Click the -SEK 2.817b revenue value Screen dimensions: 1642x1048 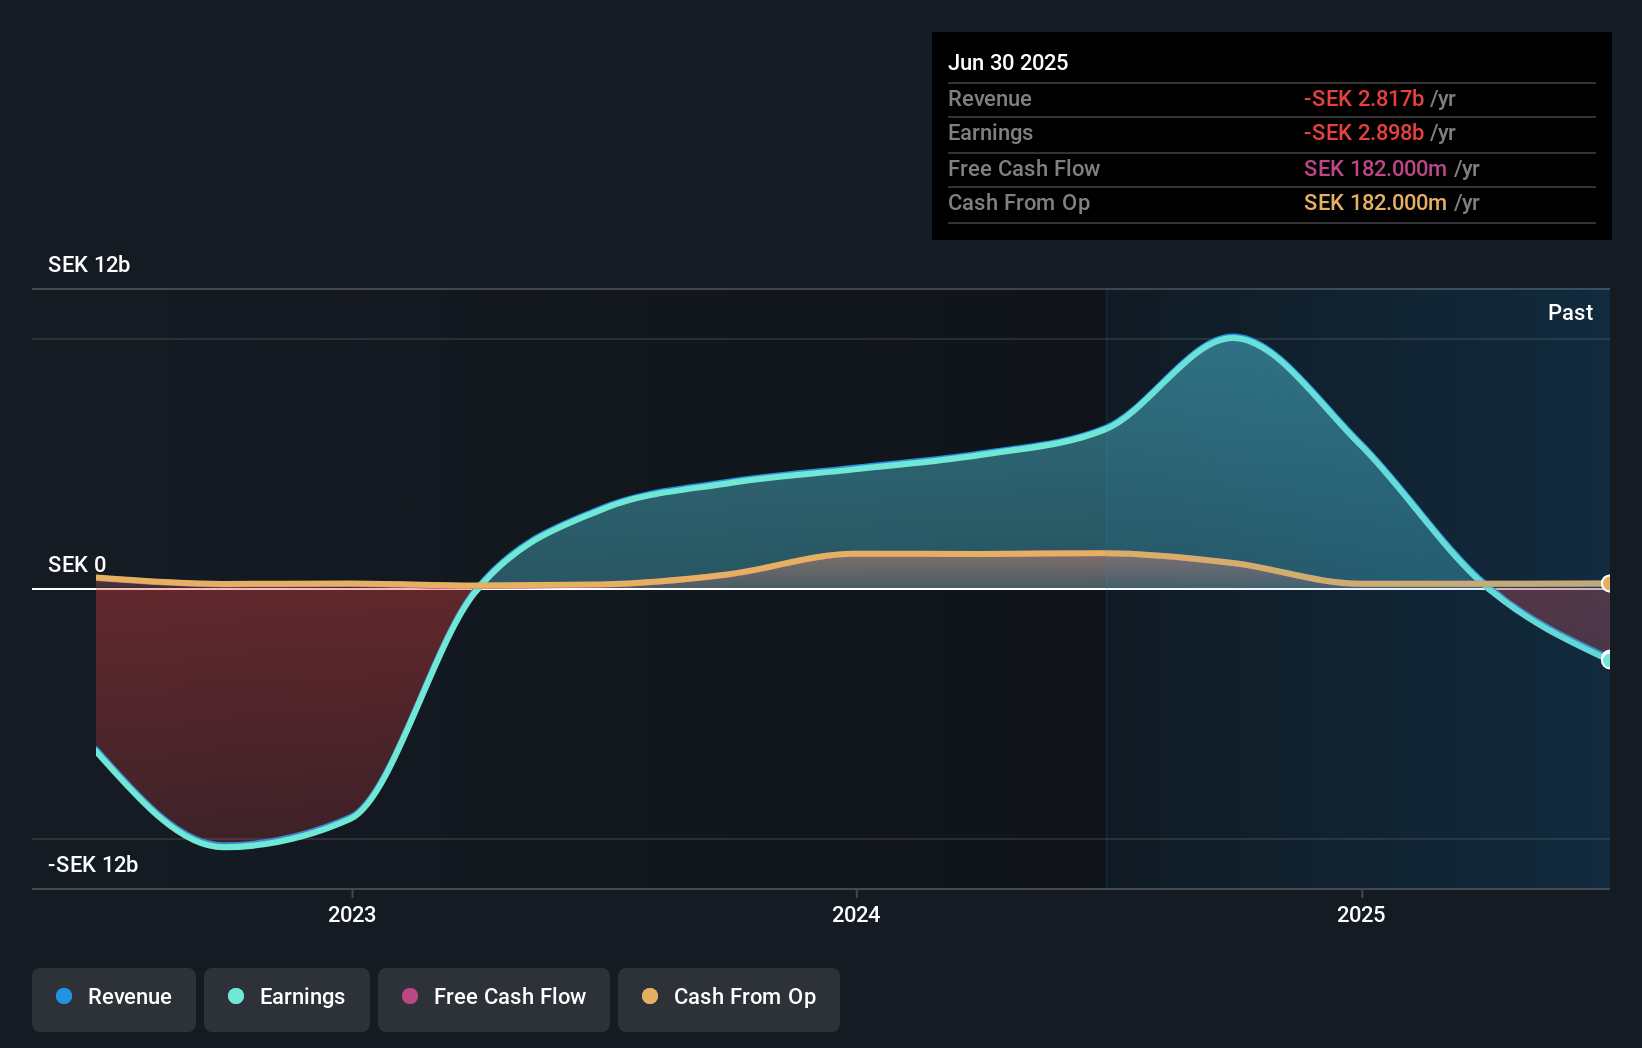[1364, 99]
